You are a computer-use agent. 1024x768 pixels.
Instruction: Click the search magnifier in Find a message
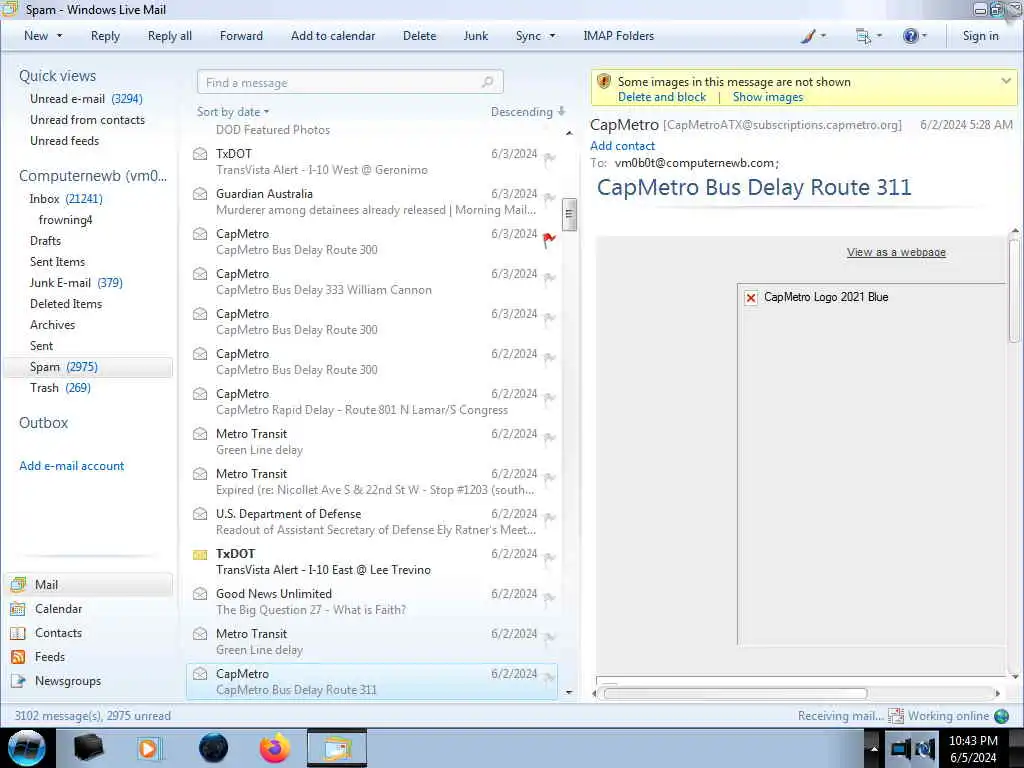[487, 82]
